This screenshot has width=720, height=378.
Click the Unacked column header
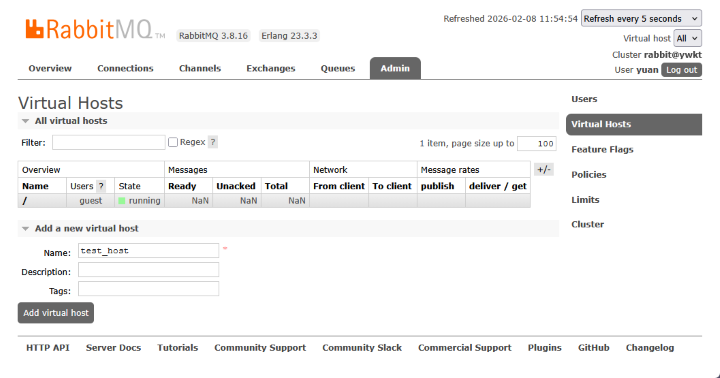(236, 186)
